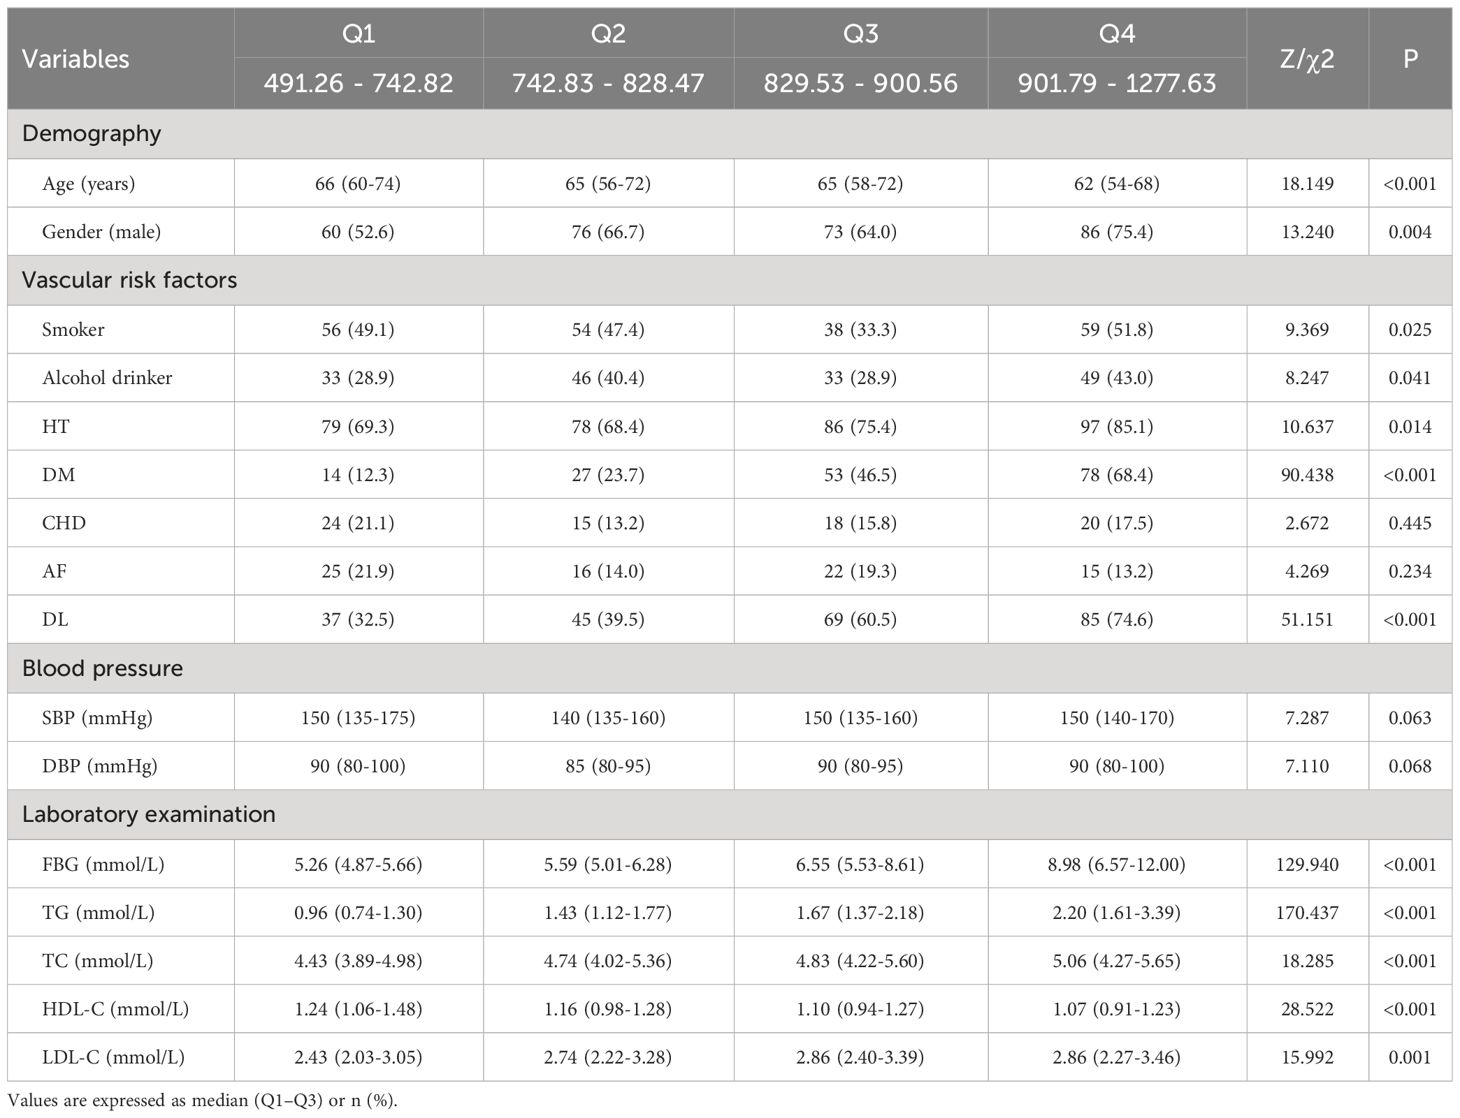Click the HT Q4 value 97 (85.1)

pyautogui.click(x=1117, y=427)
